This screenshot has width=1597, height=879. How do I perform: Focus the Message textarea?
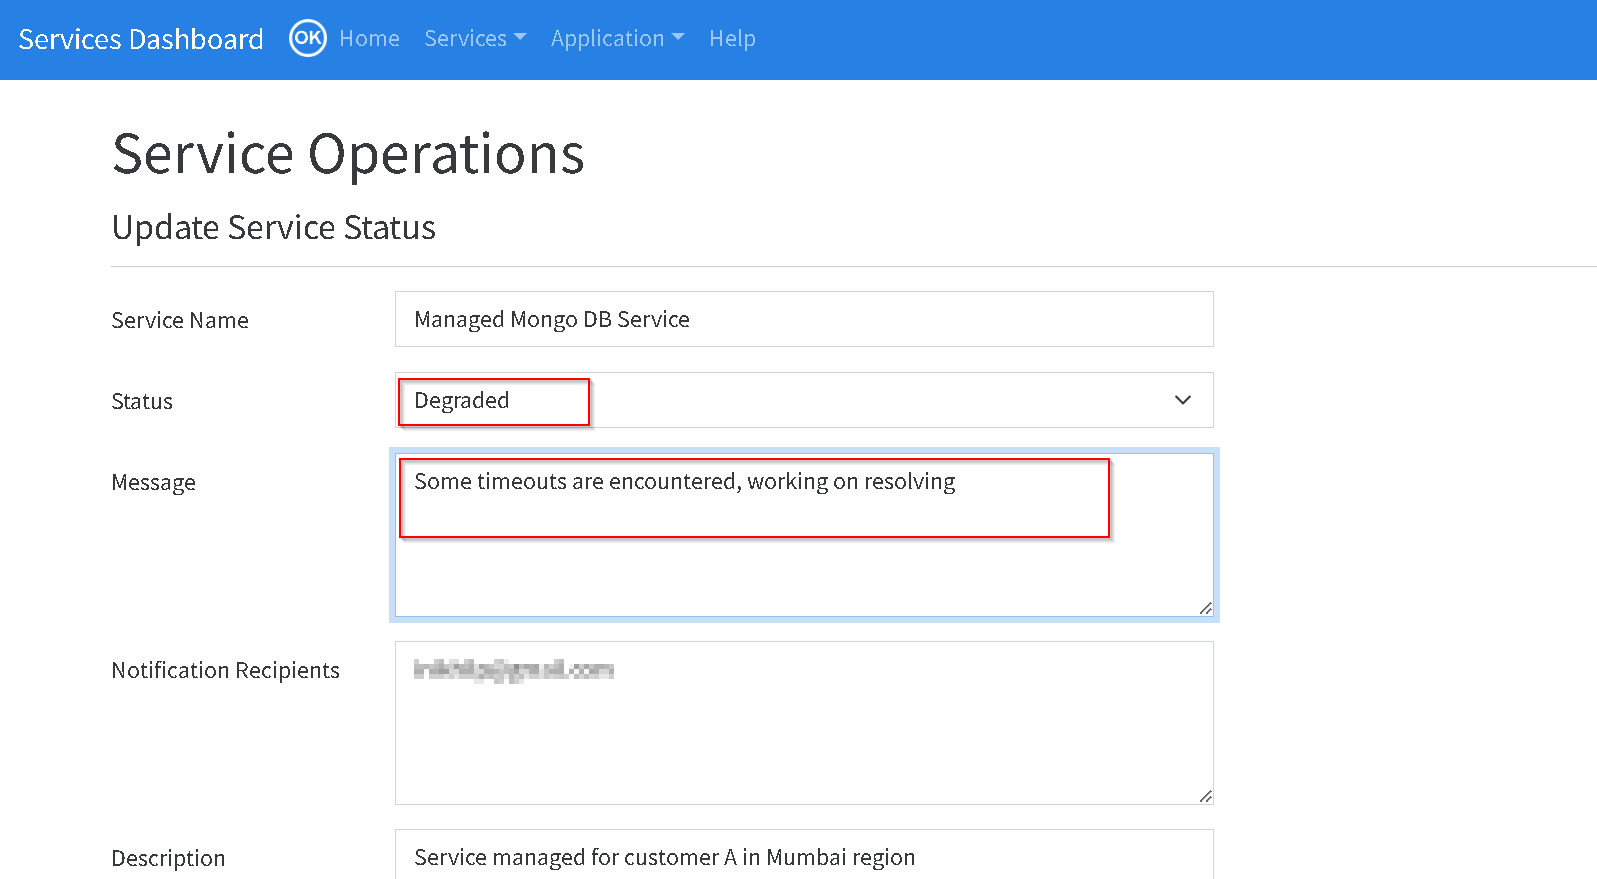tap(804, 535)
